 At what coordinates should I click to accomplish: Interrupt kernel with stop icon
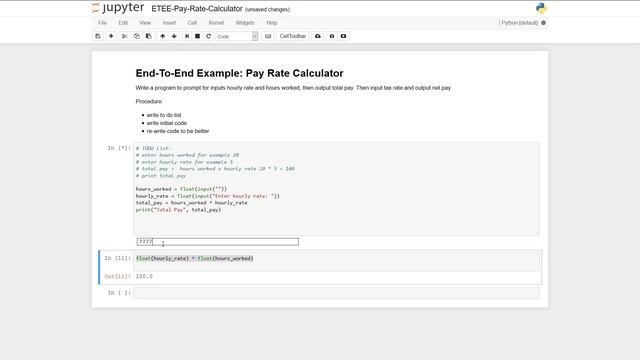[x=198, y=36]
